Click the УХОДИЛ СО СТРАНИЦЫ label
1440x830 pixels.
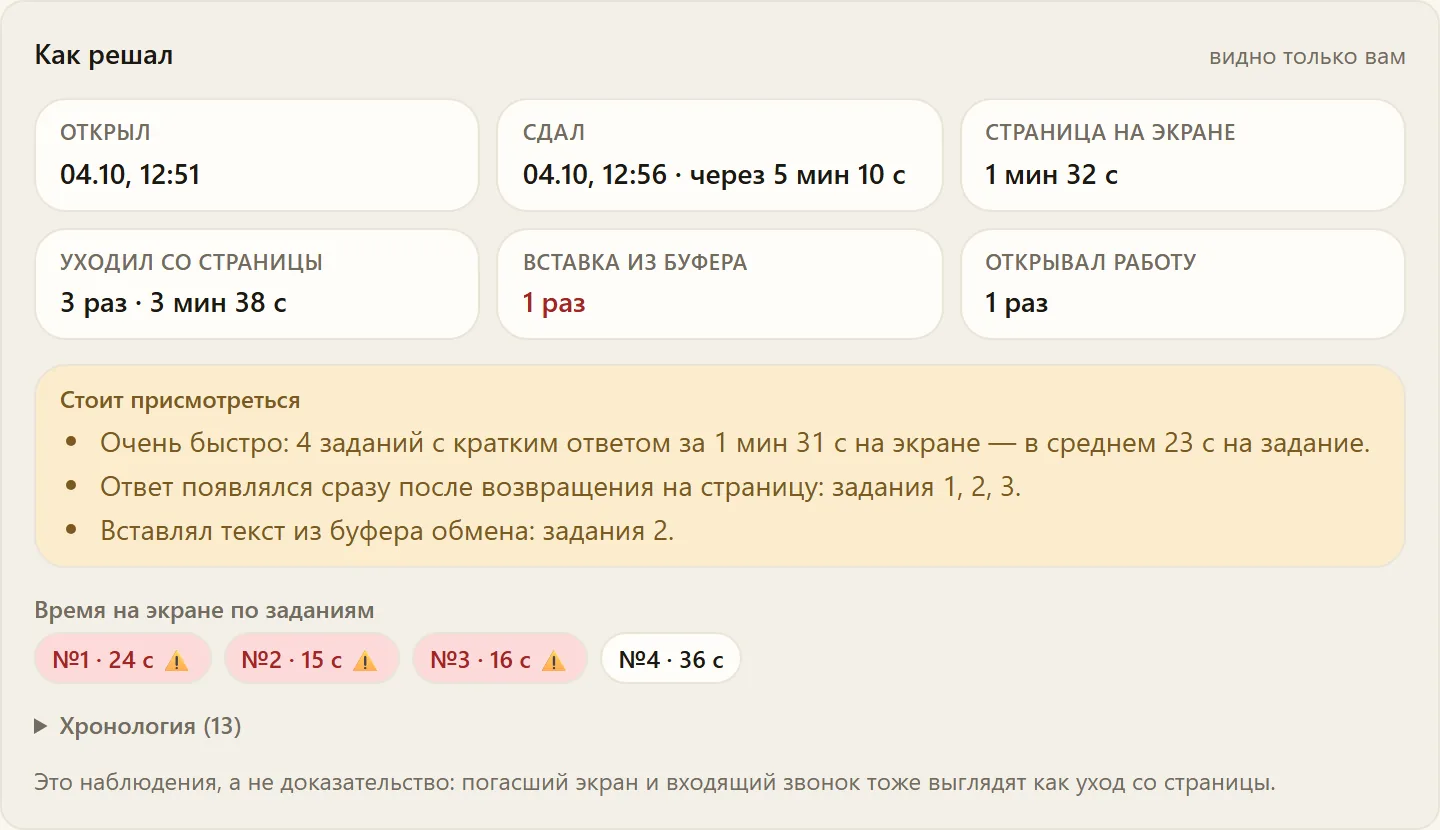pos(191,263)
